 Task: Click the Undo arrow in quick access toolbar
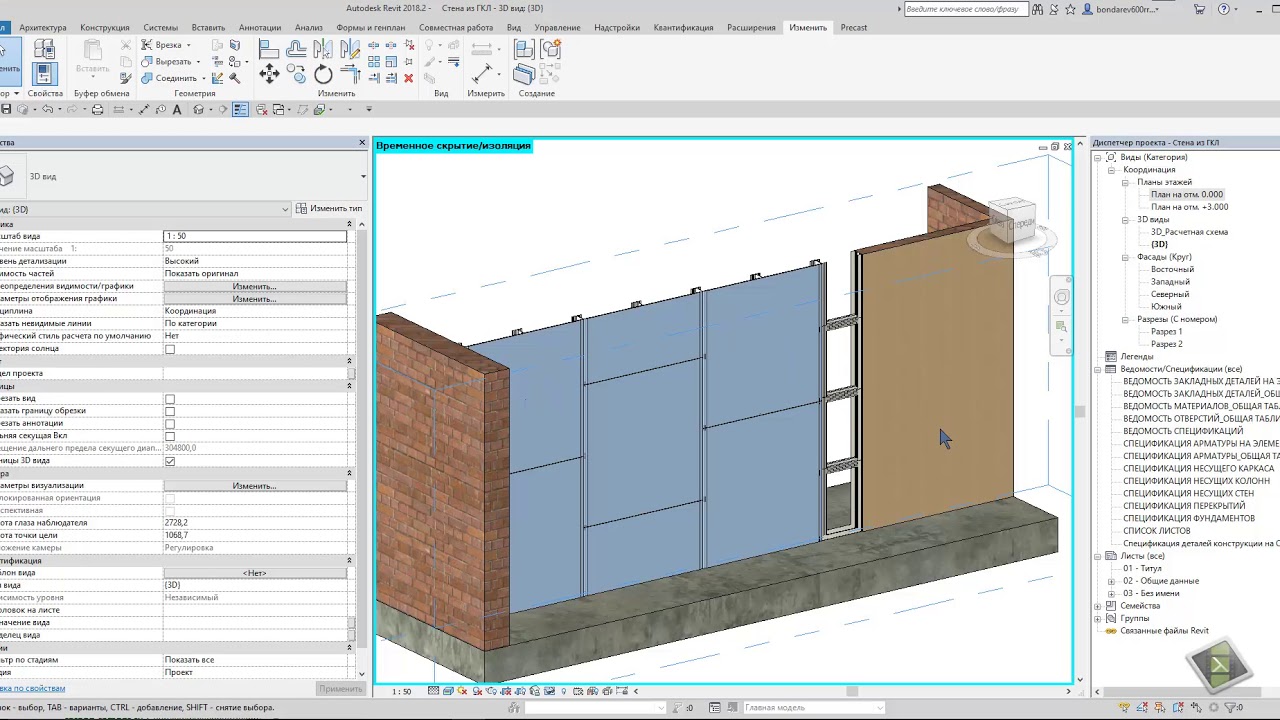click(47, 110)
